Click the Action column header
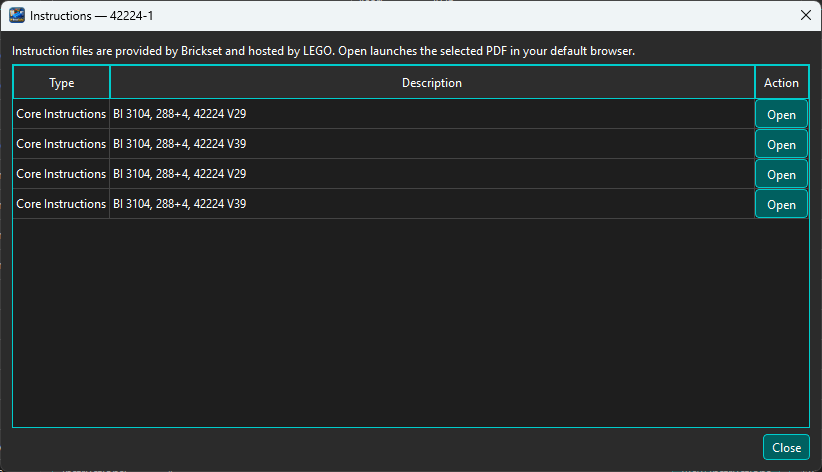 [781, 82]
